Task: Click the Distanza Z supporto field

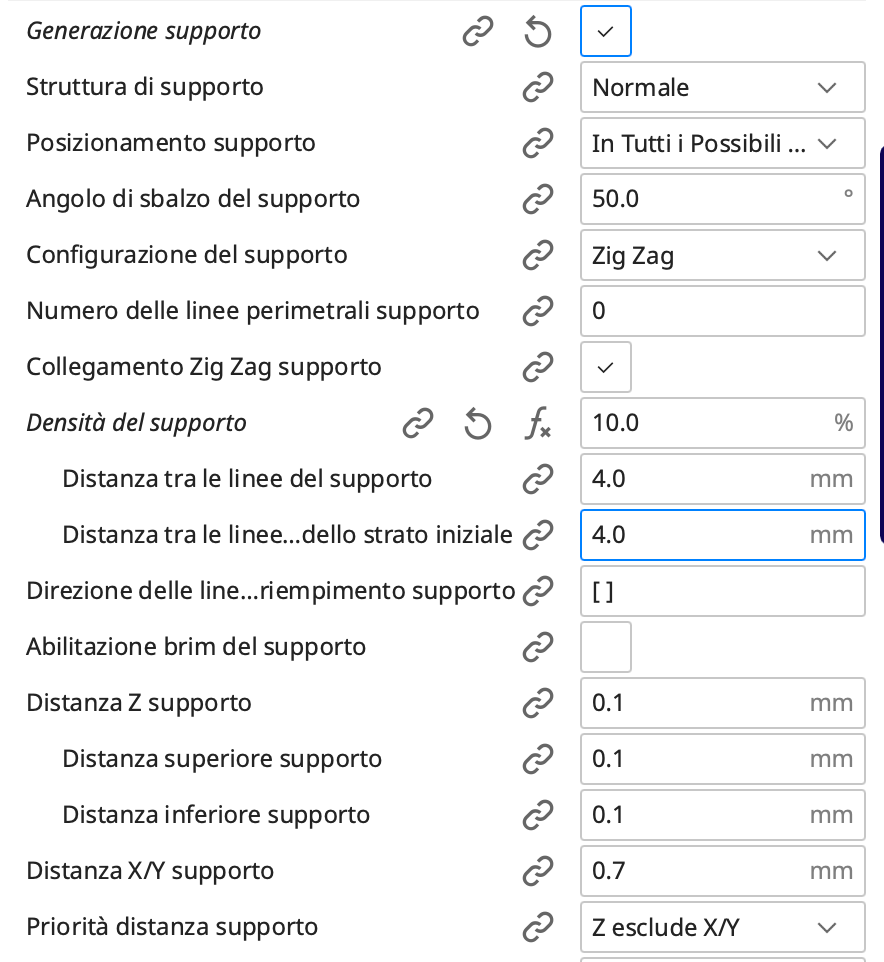Action: (x=700, y=704)
